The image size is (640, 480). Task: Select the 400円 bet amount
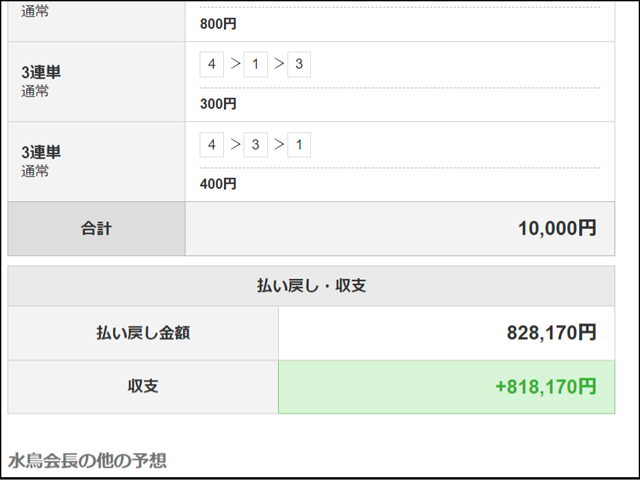point(218,184)
